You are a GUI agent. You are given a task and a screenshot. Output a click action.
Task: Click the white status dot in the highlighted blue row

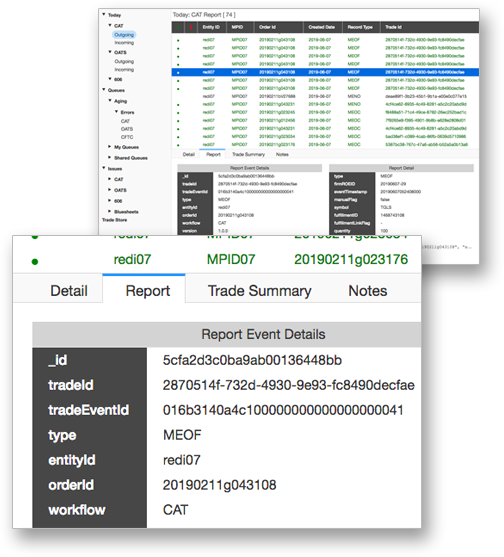tap(178, 72)
